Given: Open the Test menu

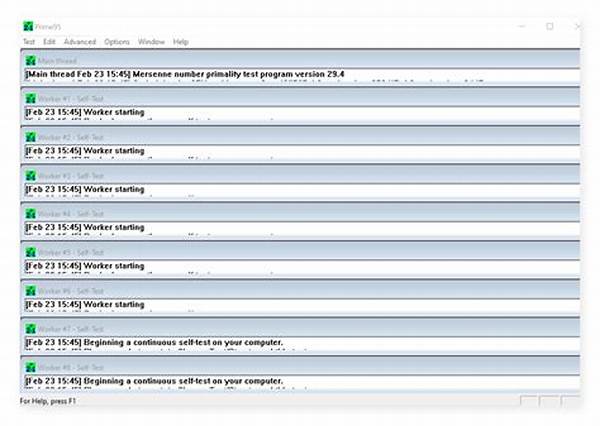Looking at the screenshot, I should click(x=29, y=42).
